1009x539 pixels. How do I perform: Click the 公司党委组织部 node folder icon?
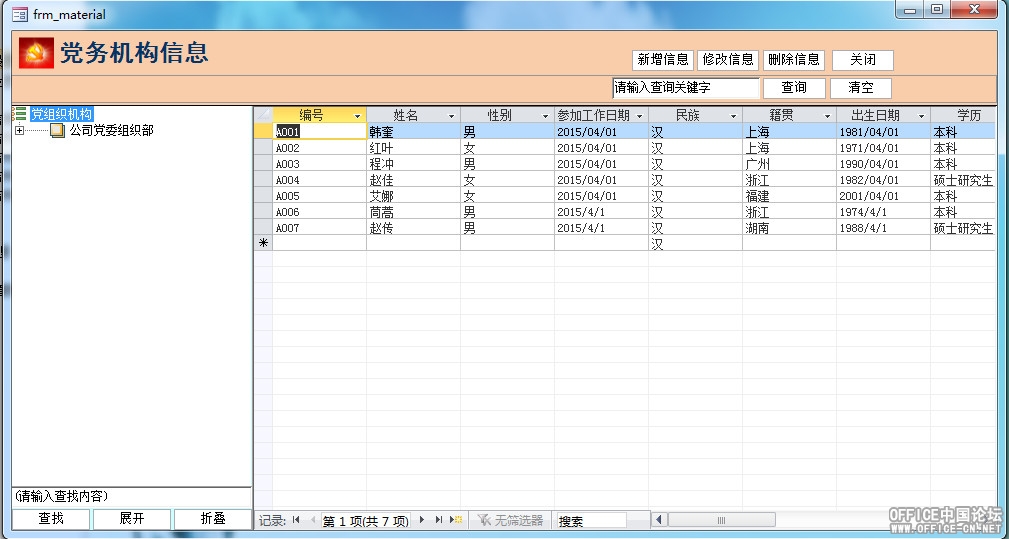[x=57, y=131]
